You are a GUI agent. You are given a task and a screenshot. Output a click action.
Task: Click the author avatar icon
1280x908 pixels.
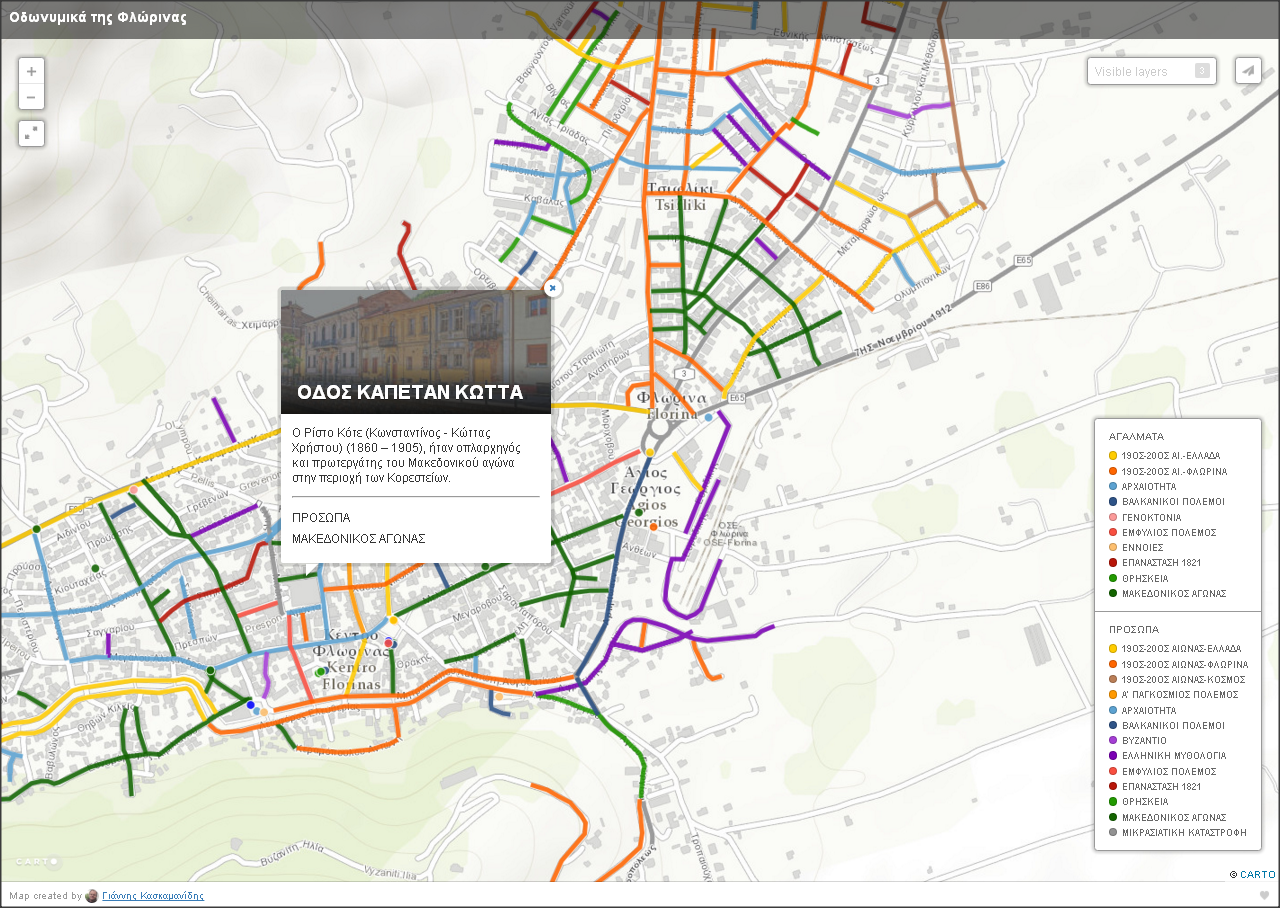[92, 896]
